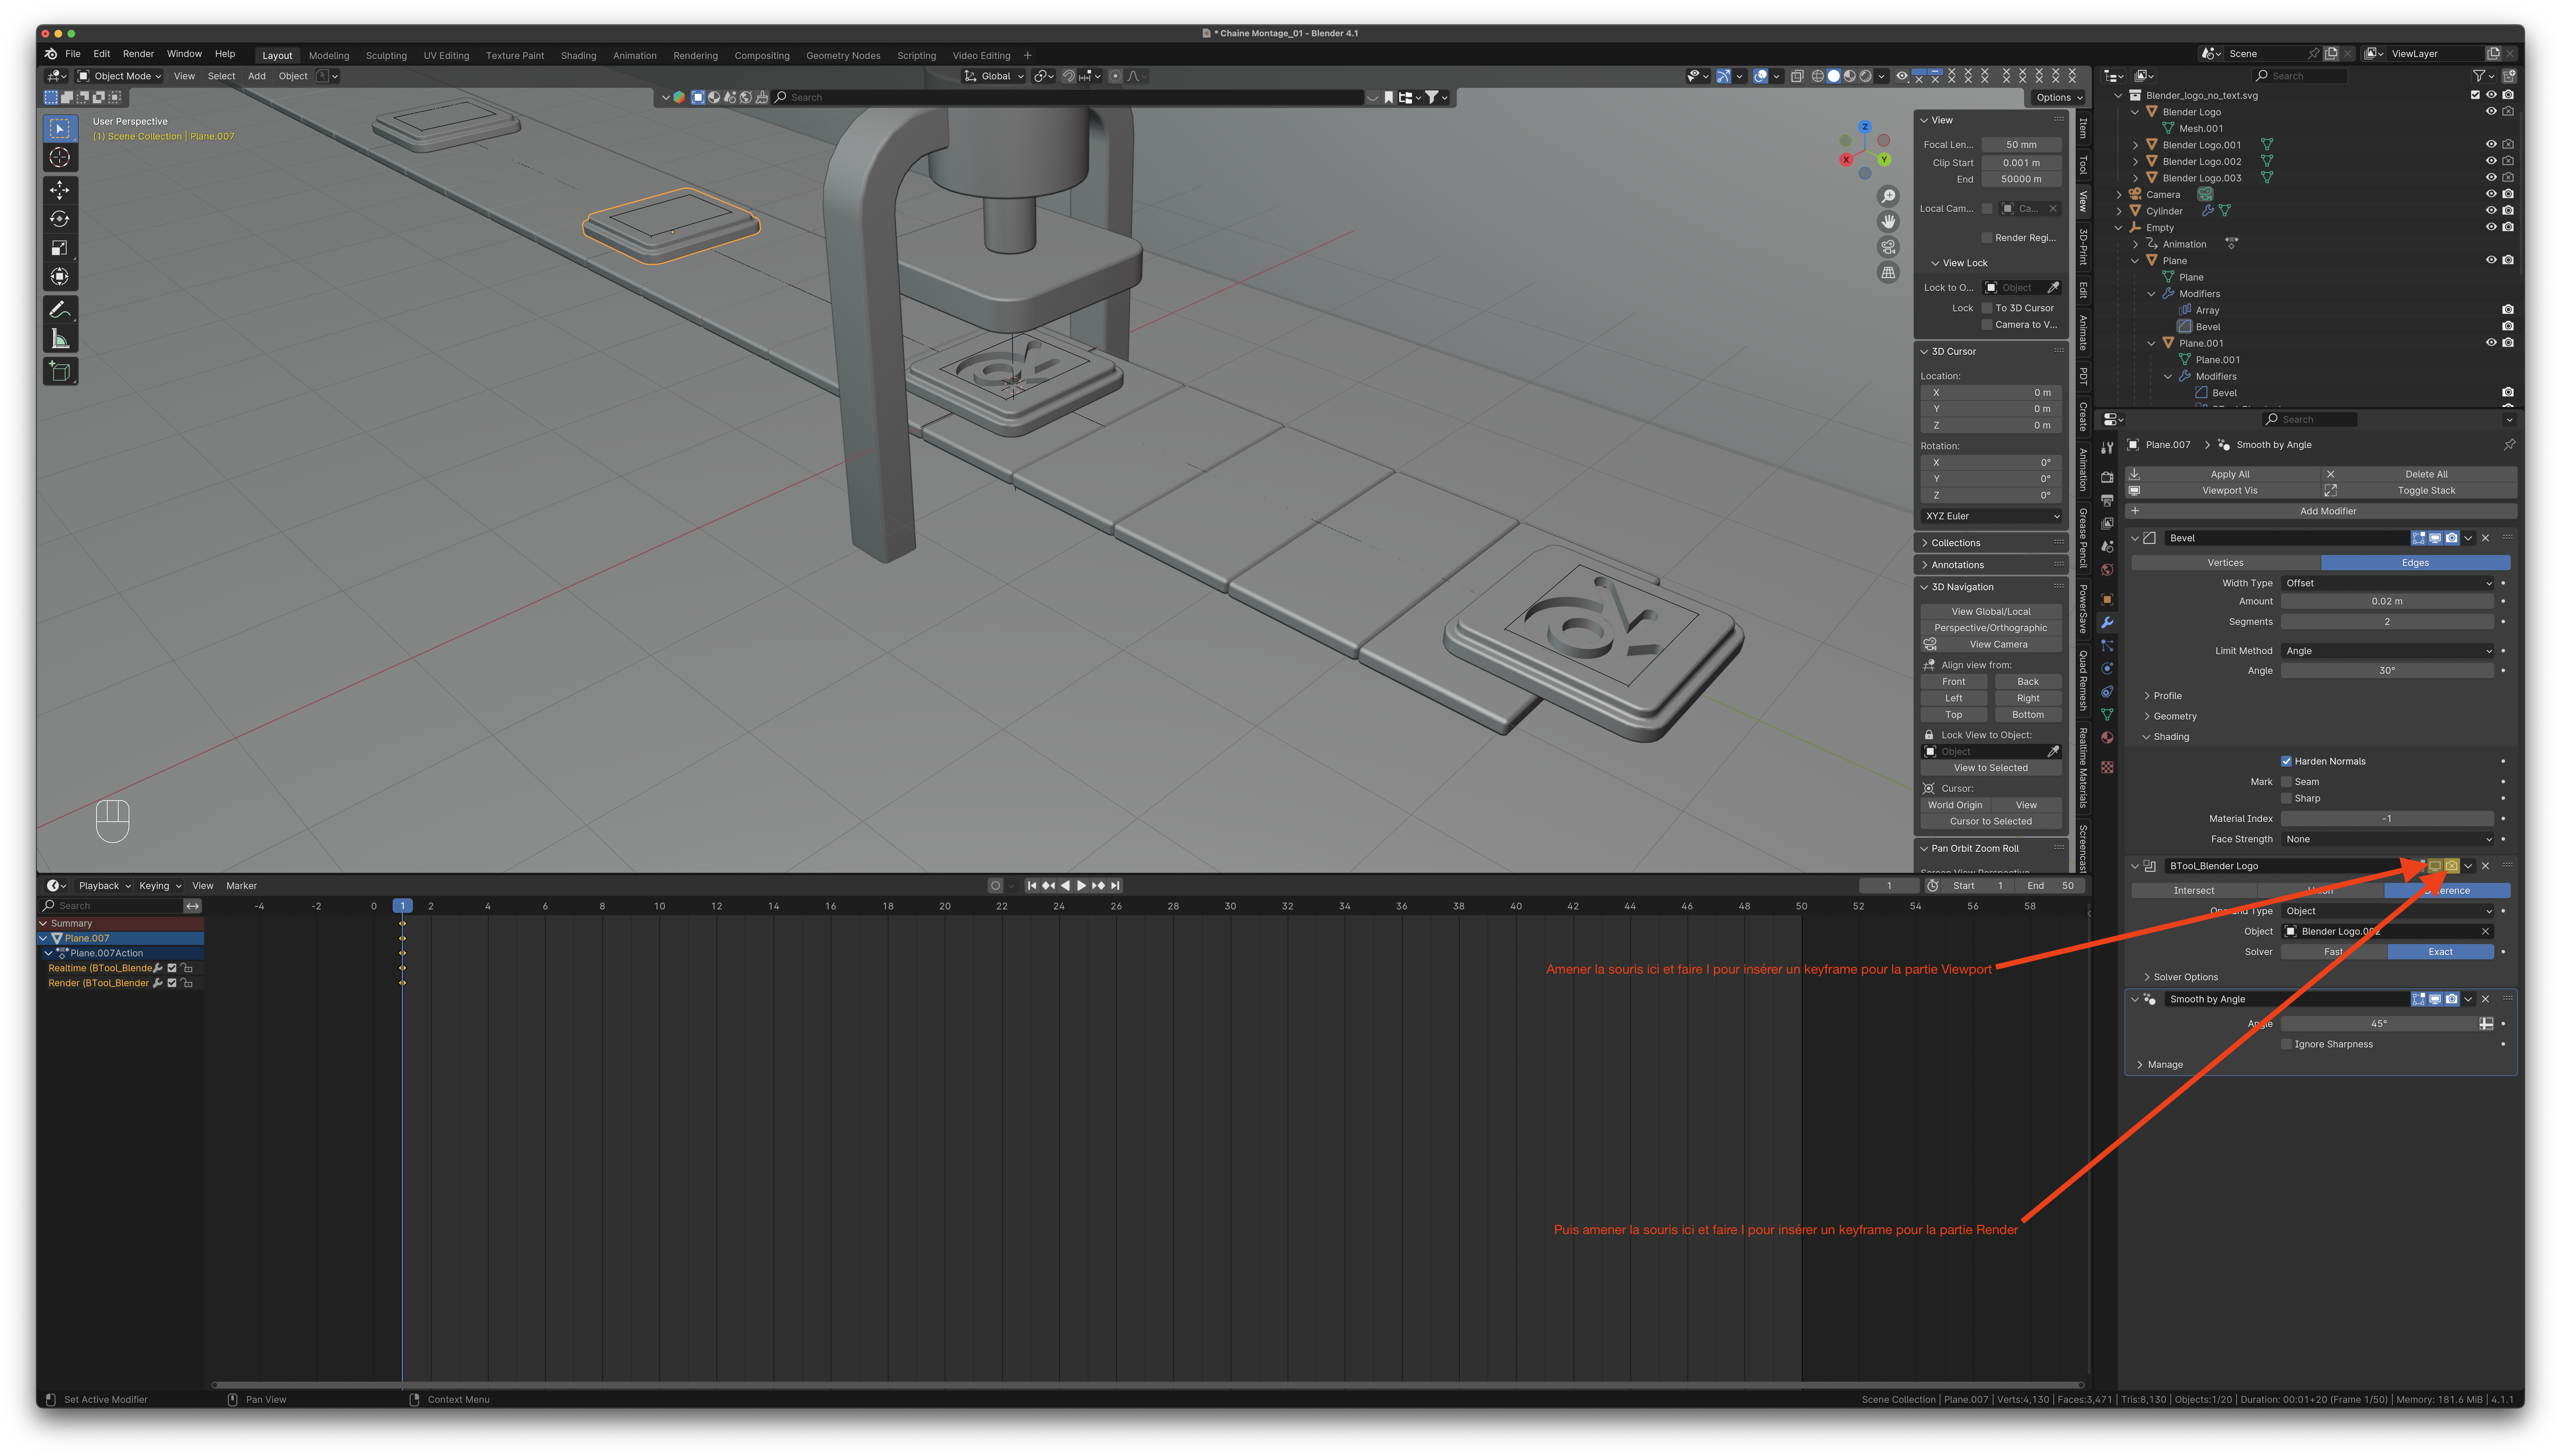Jump to the timeline end frame

point(1115,885)
